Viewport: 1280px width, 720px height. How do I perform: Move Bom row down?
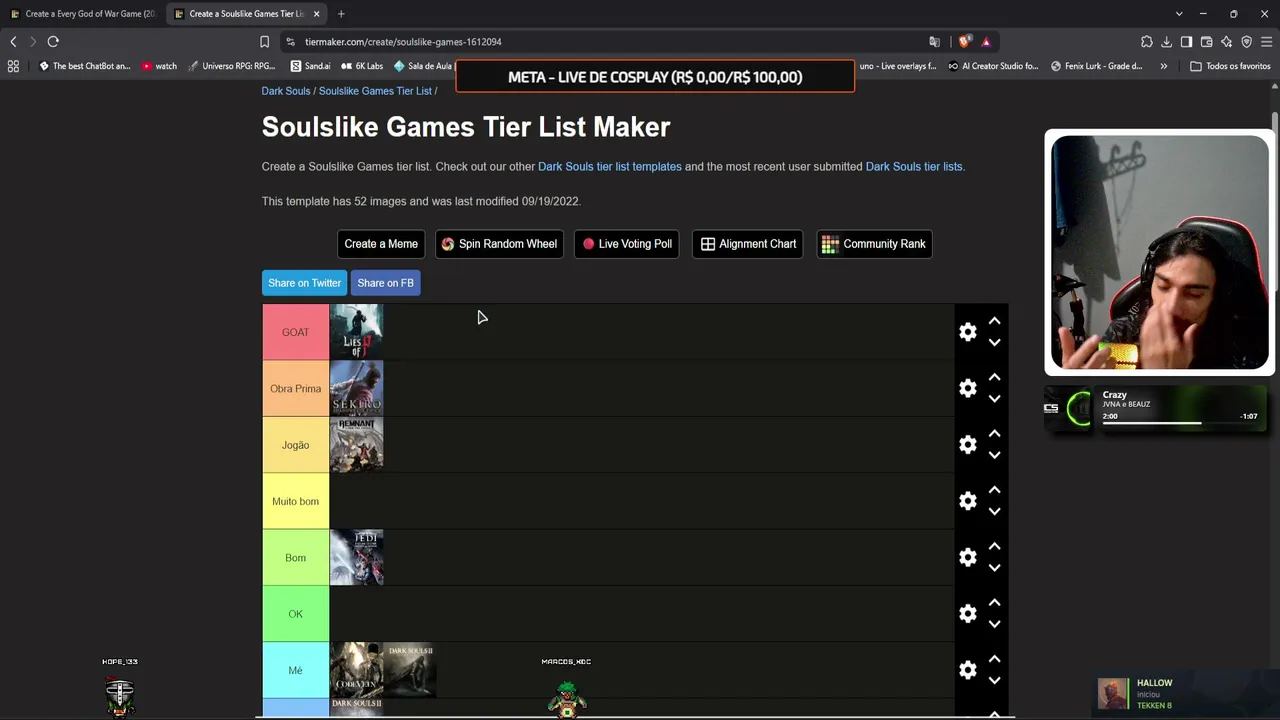point(994,568)
